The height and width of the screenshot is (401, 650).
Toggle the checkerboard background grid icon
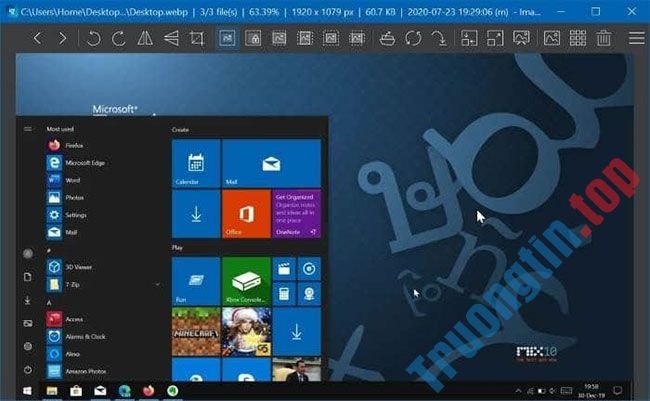tap(577, 39)
